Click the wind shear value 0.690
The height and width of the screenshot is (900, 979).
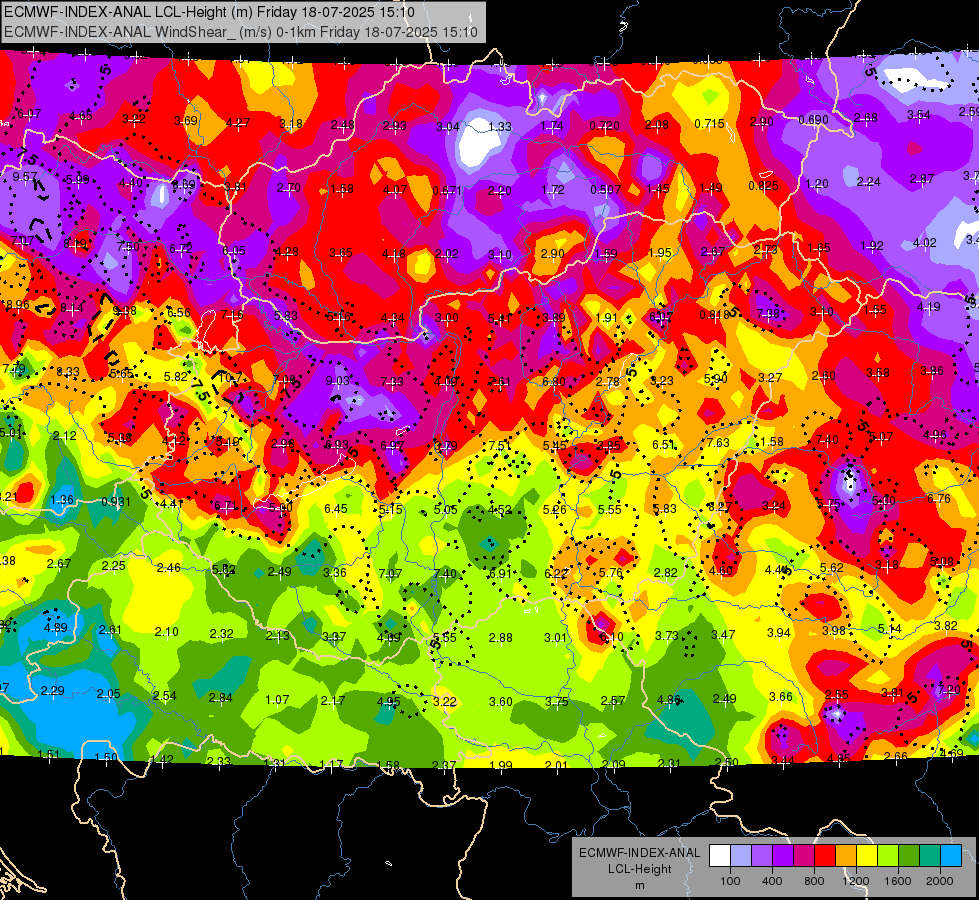[x=814, y=119]
